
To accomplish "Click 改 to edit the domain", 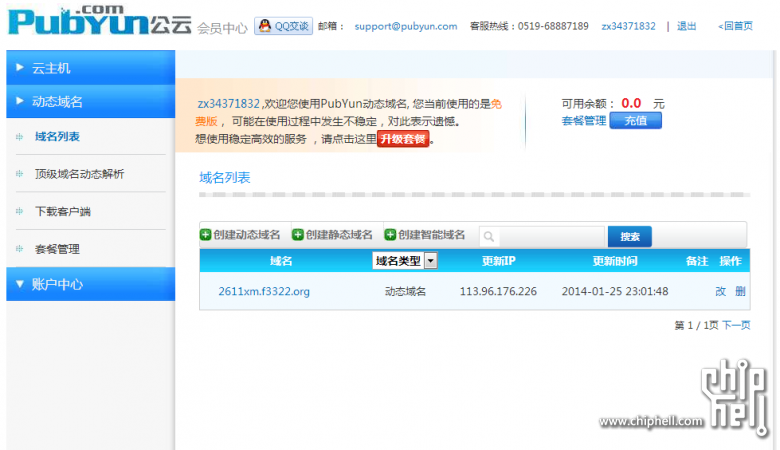I will point(721,291).
